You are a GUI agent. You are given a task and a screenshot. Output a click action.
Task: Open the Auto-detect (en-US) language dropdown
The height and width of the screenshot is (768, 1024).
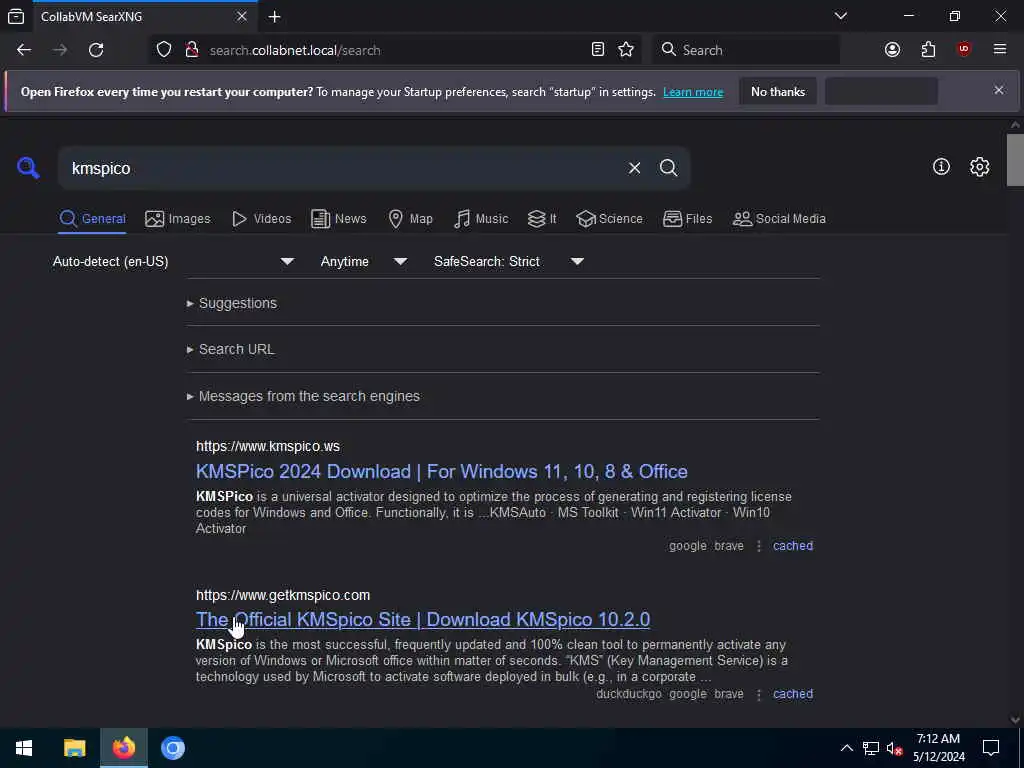click(174, 261)
